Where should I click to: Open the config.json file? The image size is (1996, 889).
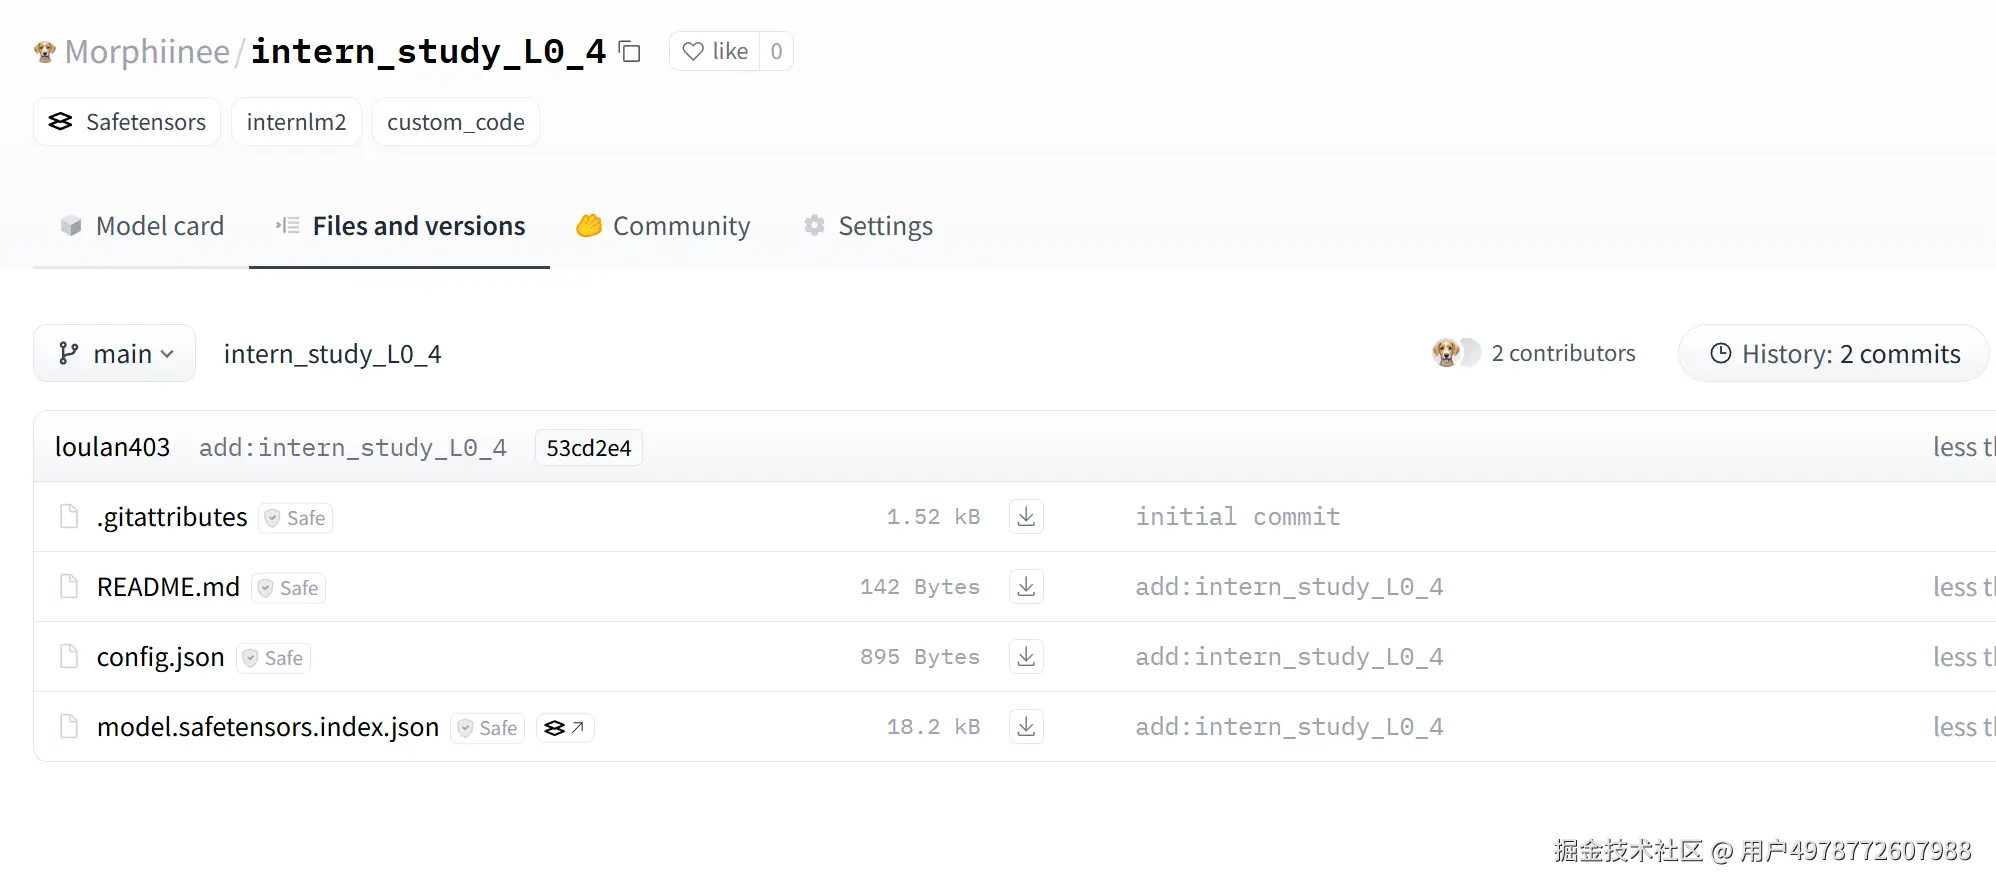(160, 657)
